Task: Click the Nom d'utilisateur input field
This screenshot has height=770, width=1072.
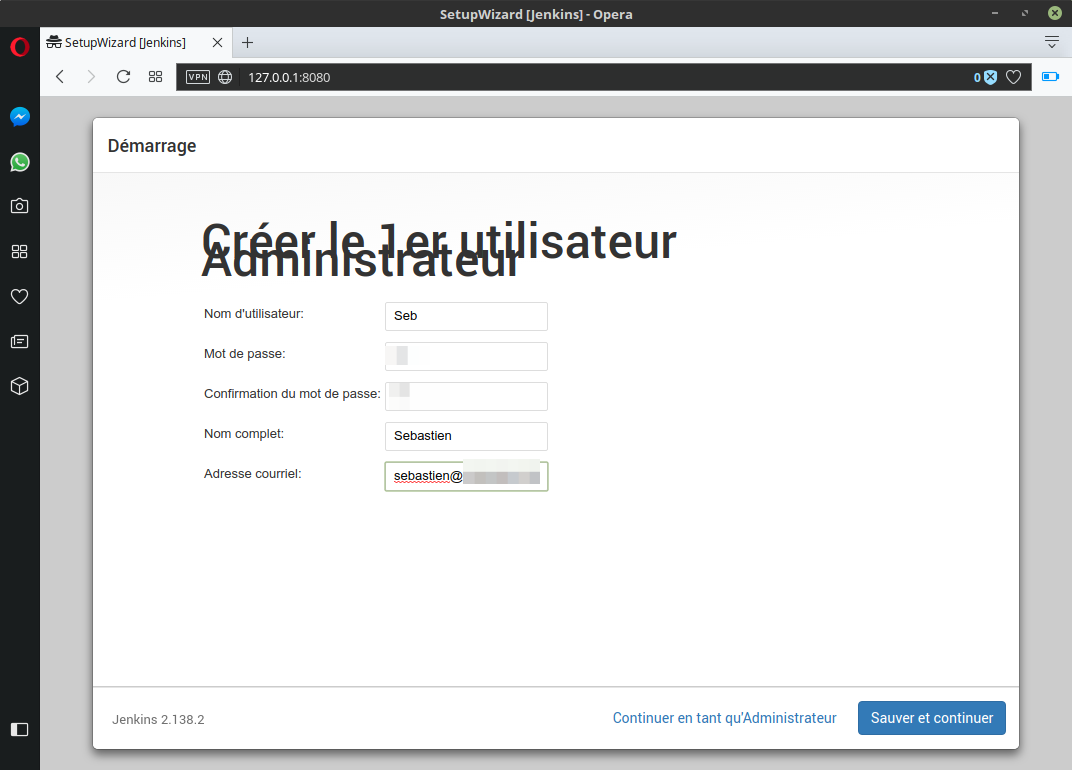Action: [x=466, y=316]
